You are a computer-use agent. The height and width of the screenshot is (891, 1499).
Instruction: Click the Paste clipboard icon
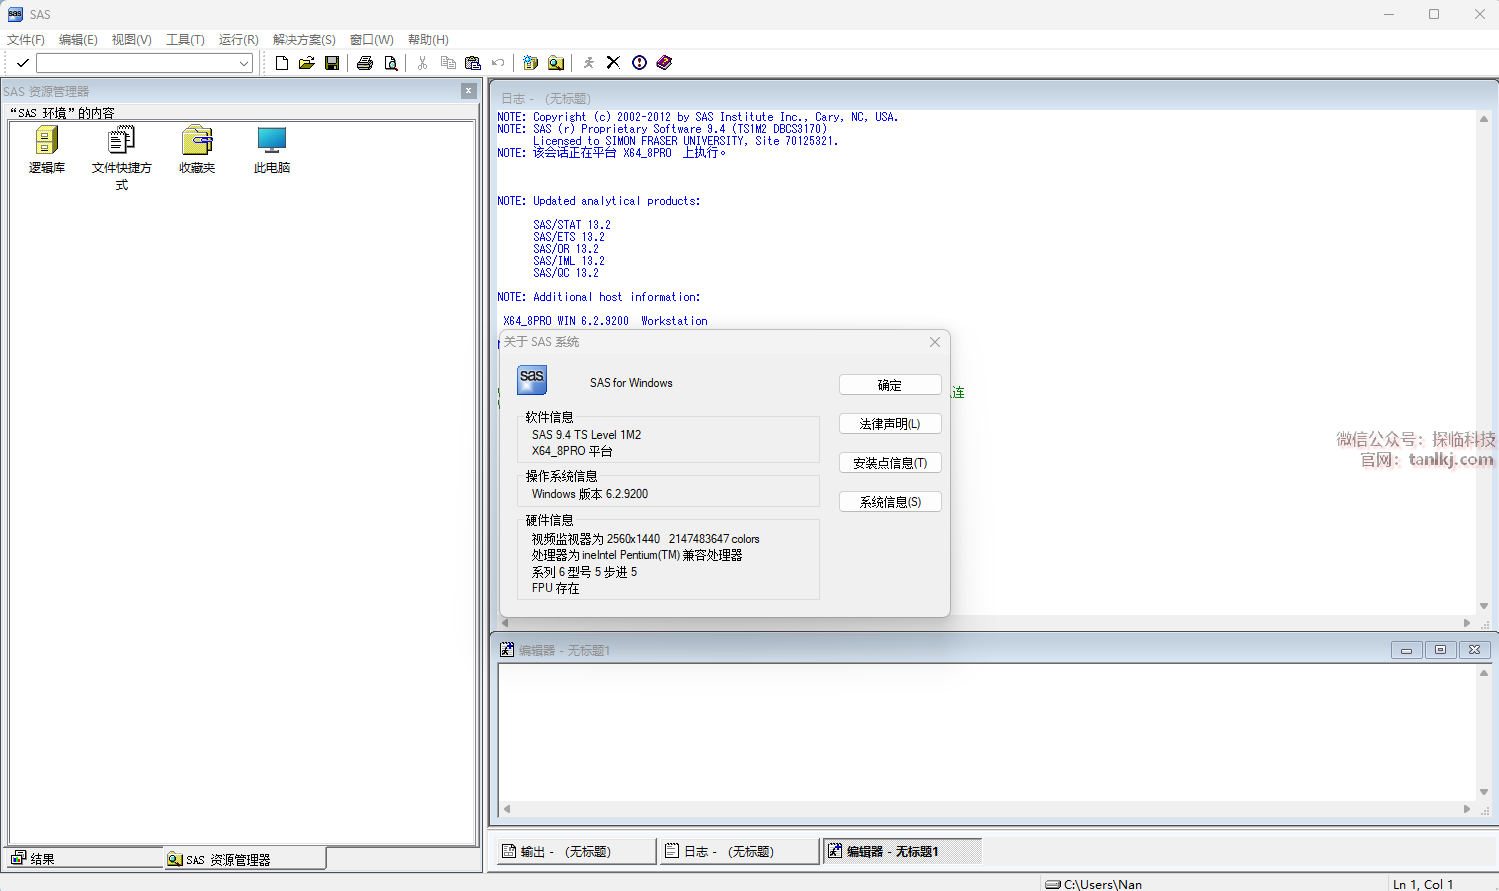point(473,63)
